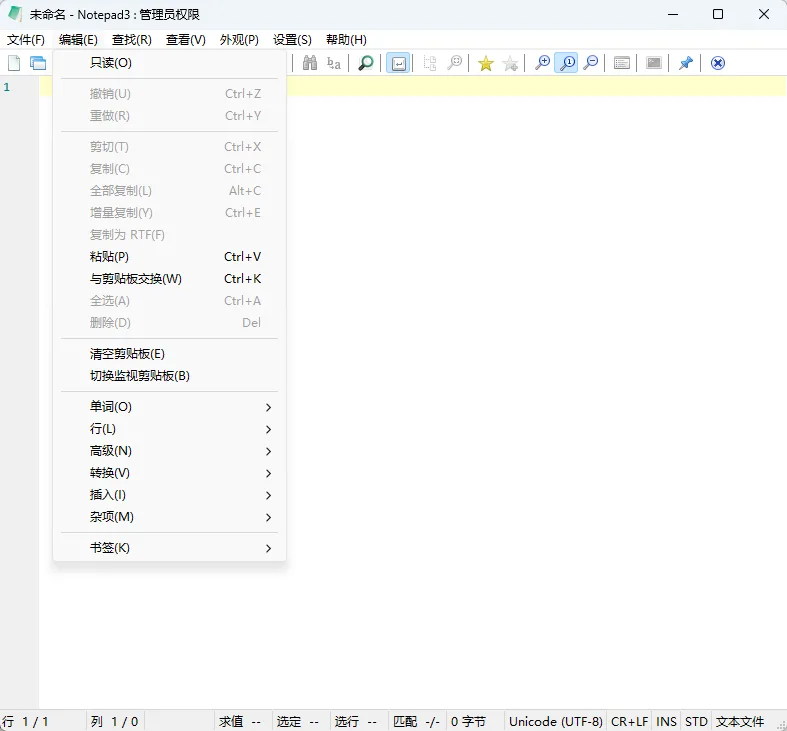Click the grayed 全选(A) menu entry
The height and width of the screenshot is (731, 787).
tap(170, 301)
